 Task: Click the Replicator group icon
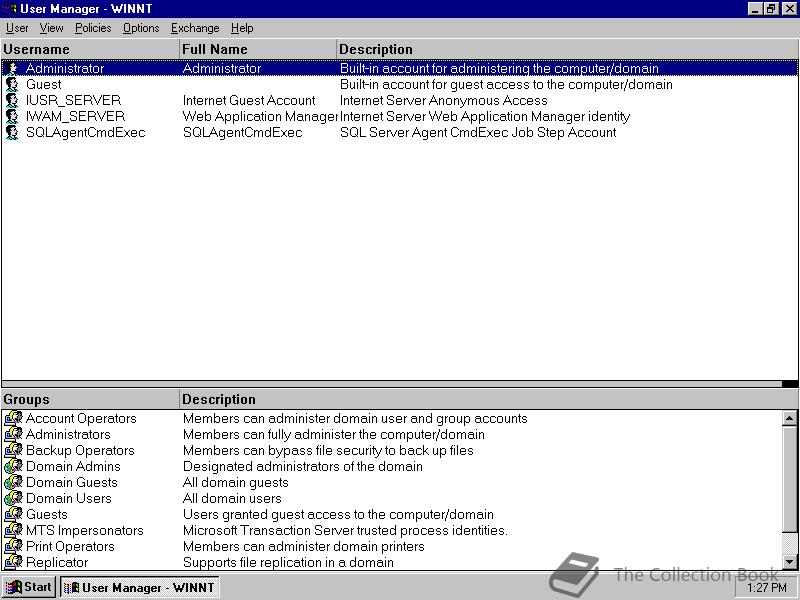(13, 562)
